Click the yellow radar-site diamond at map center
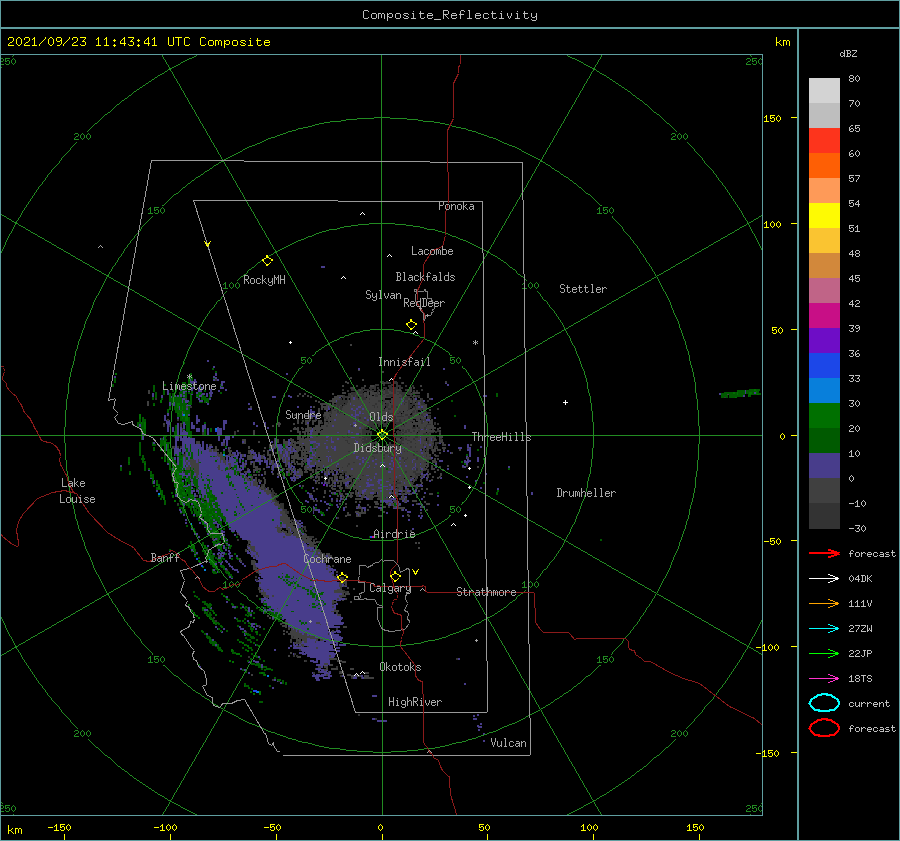Viewport: 900px width, 841px height. 382,435
